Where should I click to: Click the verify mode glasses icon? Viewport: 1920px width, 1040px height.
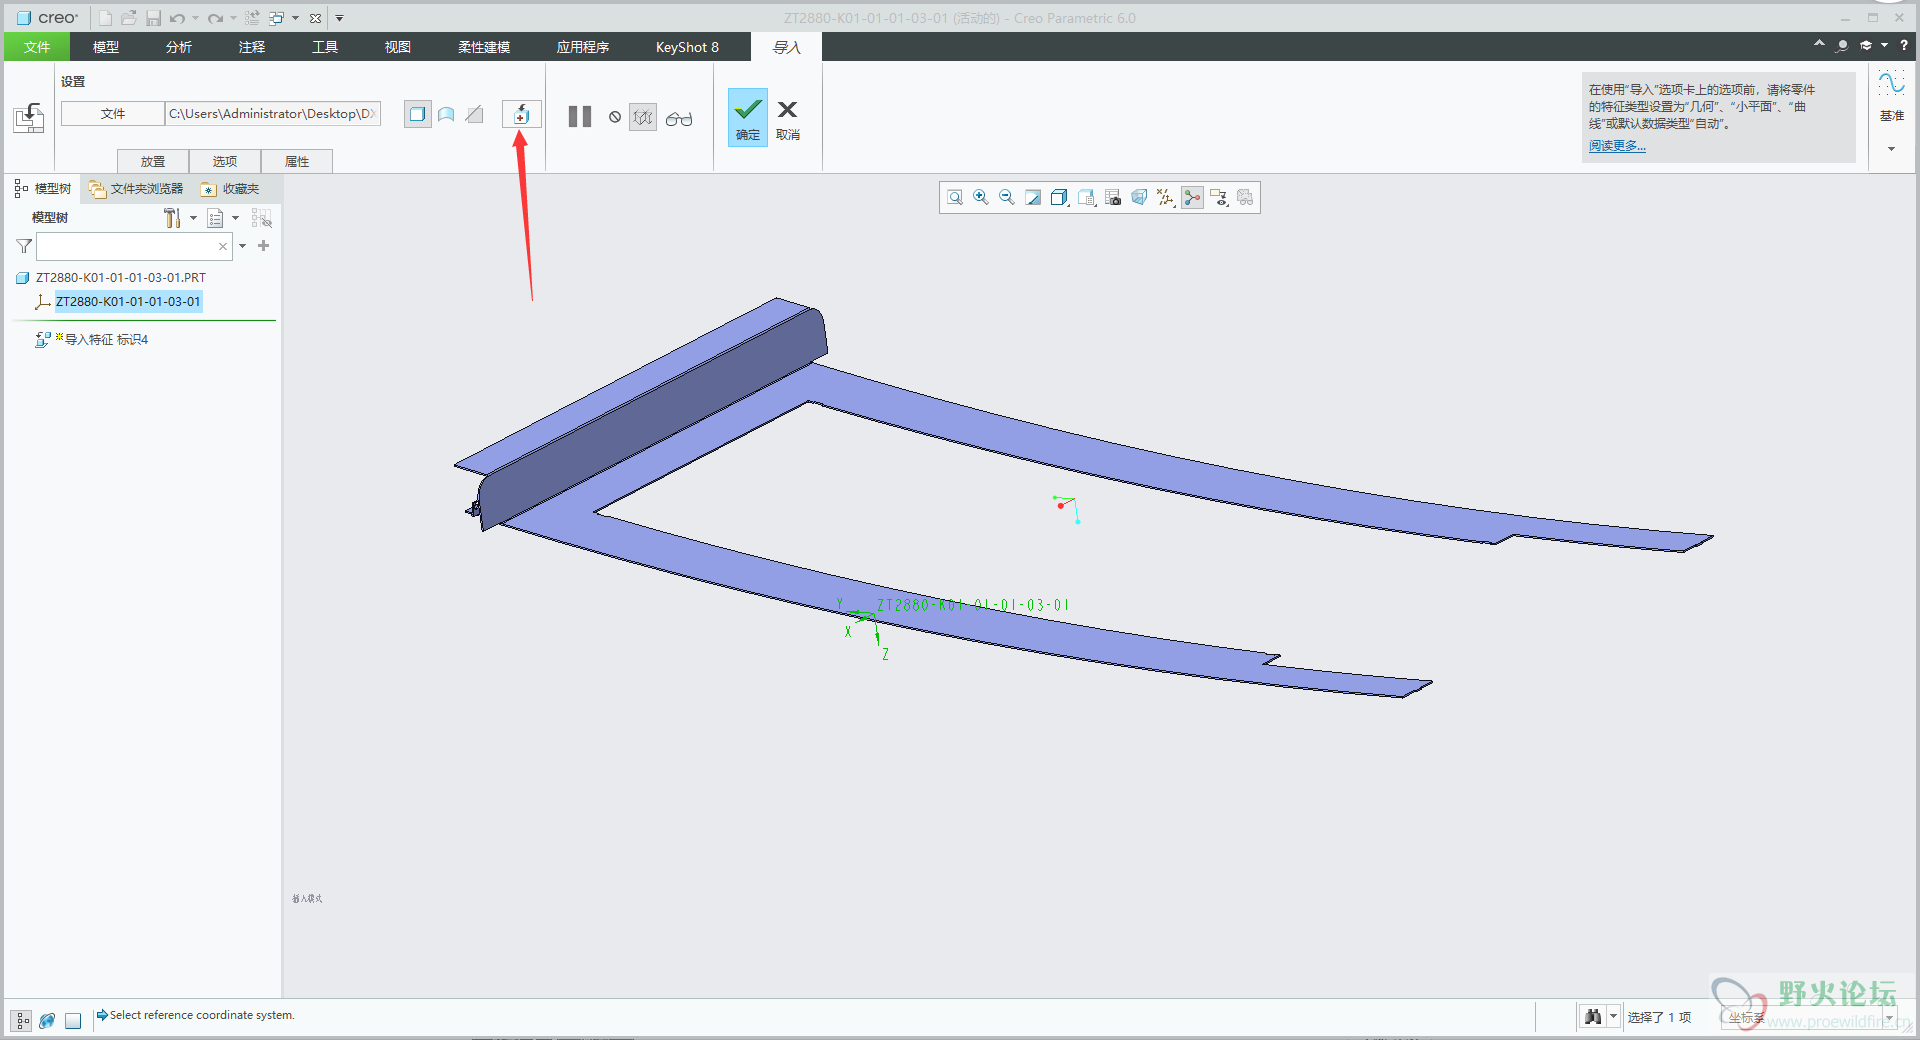679,119
